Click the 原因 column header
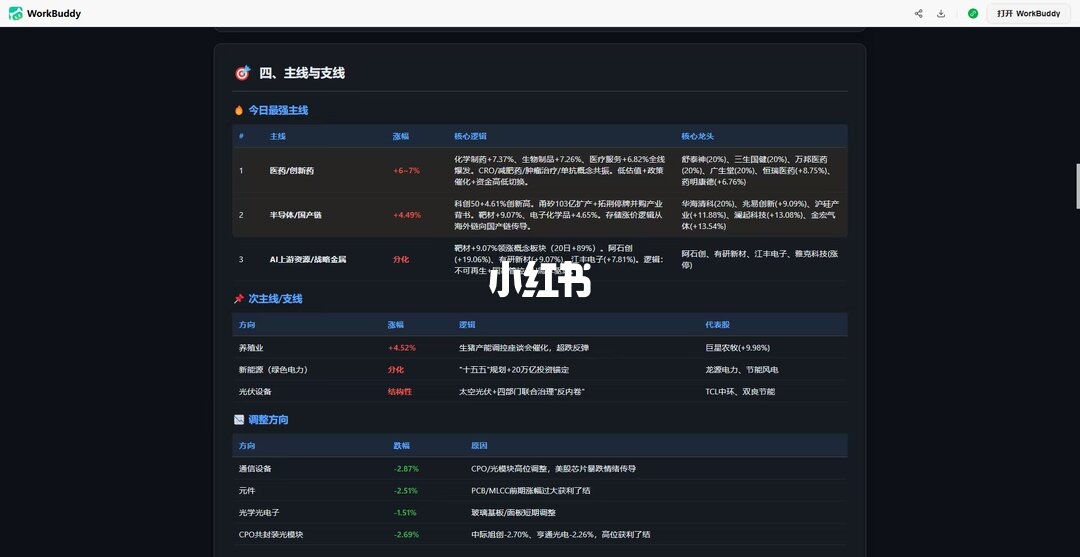 (479, 445)
